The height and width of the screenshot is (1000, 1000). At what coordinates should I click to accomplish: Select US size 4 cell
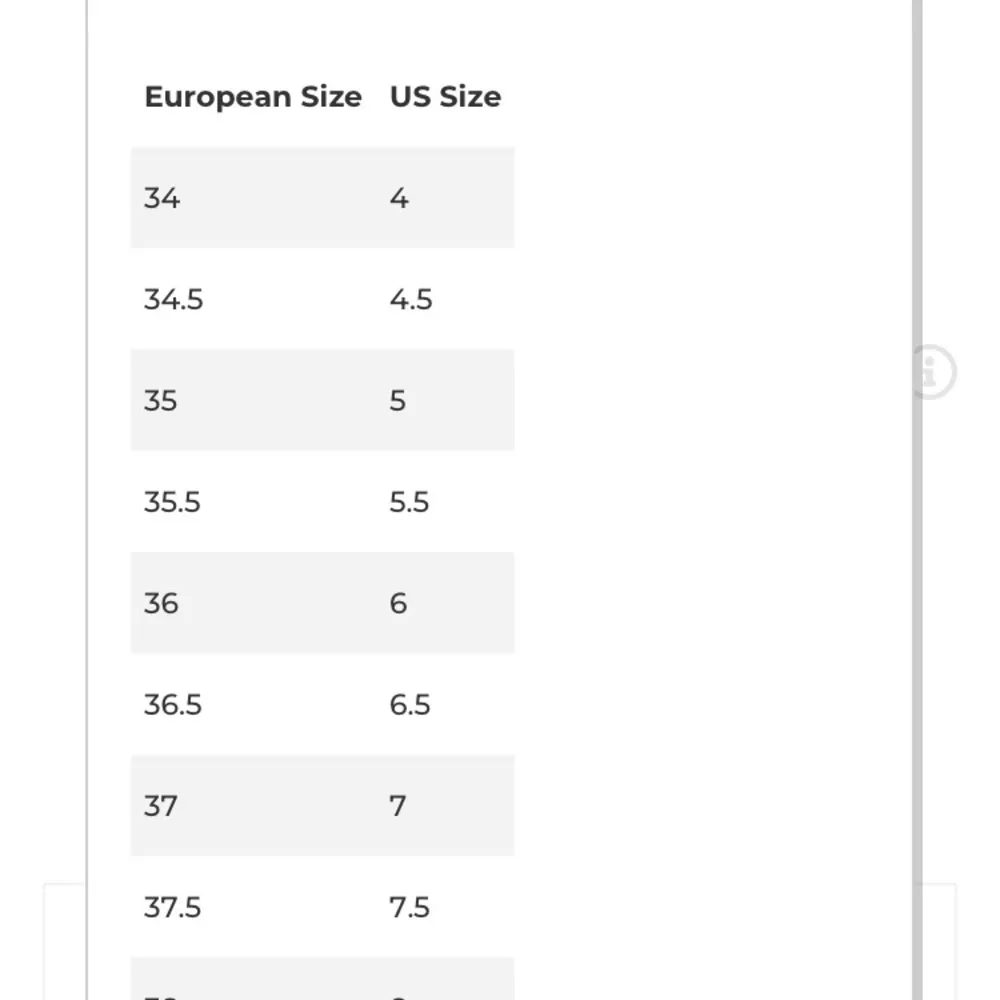point(399,198)
